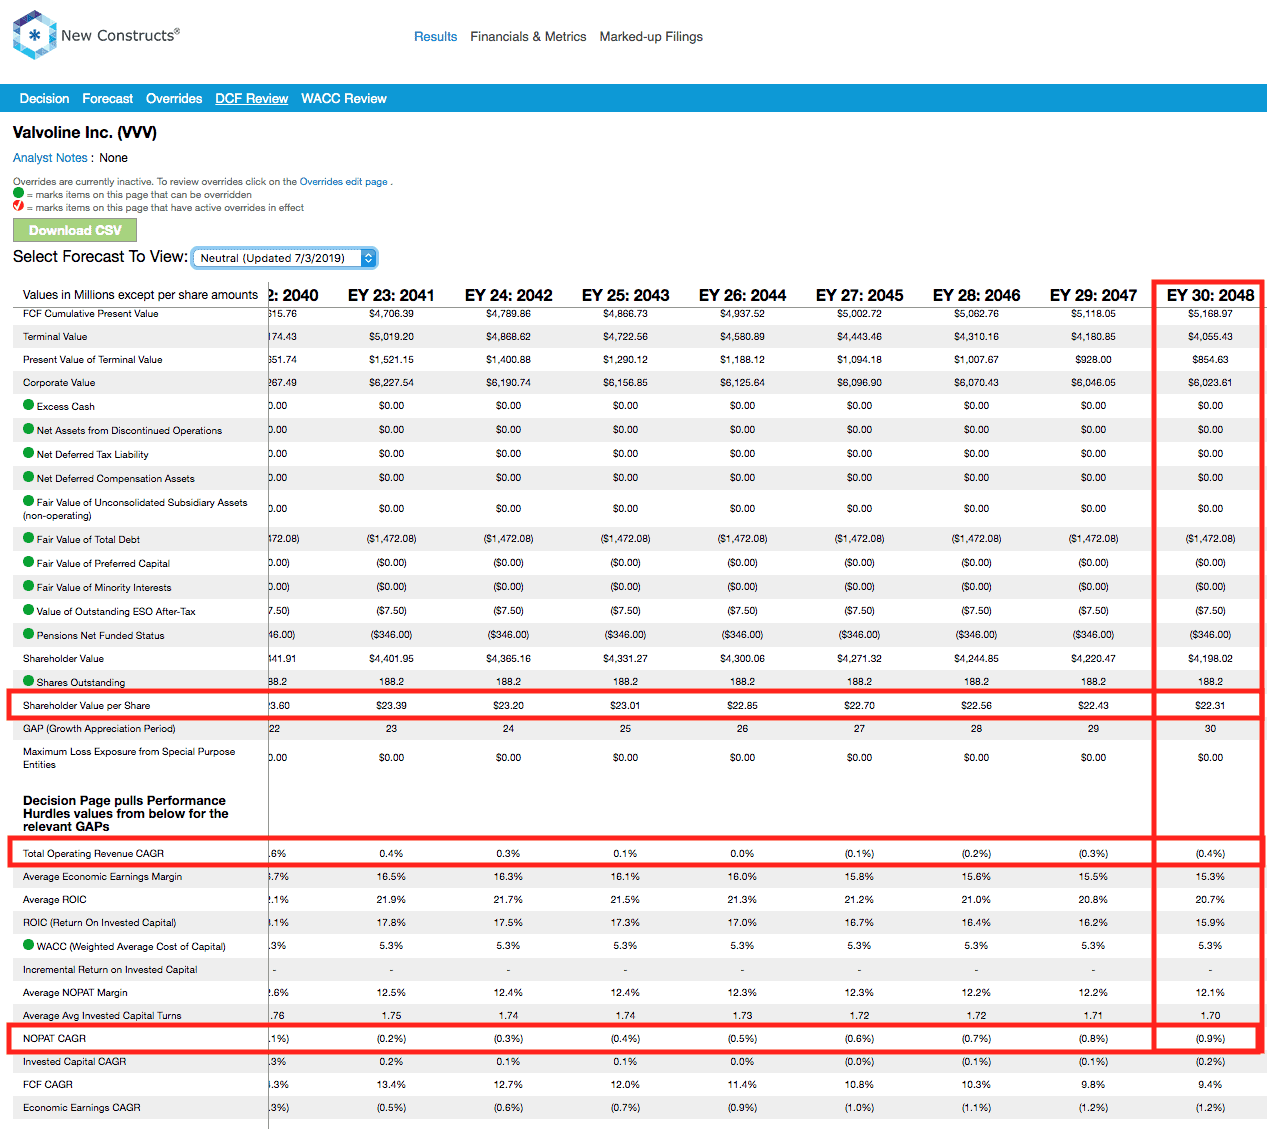Click the $23.39 value in EY 23 column
The width and height of the screenshot is (1267, 1129).
point(391,705)
